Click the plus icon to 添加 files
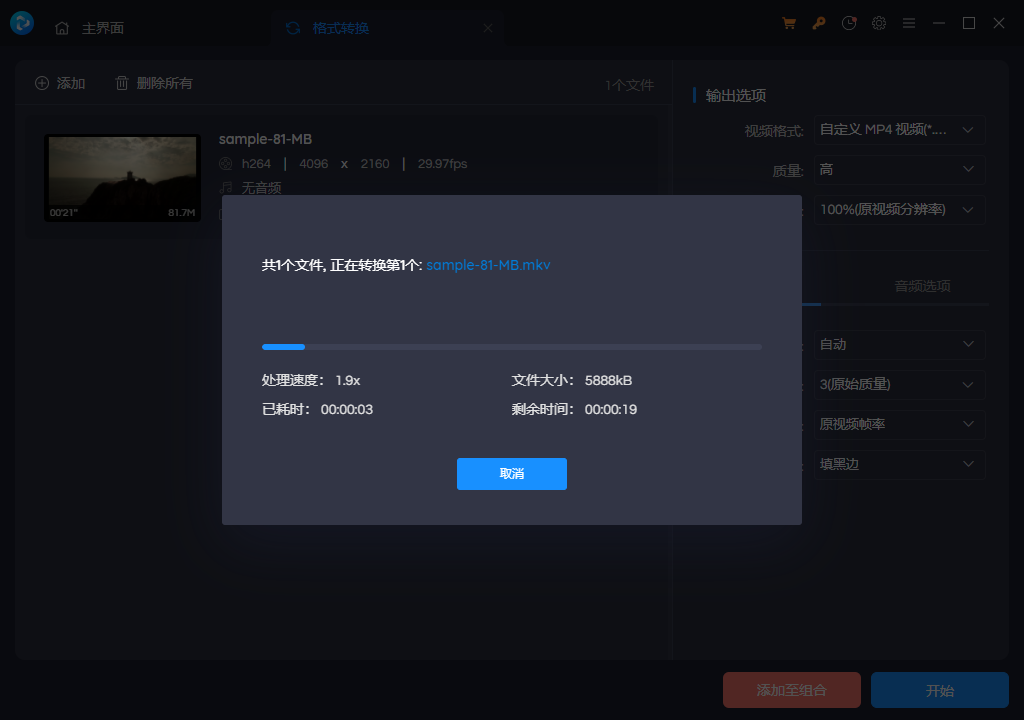 coord(41,83)
